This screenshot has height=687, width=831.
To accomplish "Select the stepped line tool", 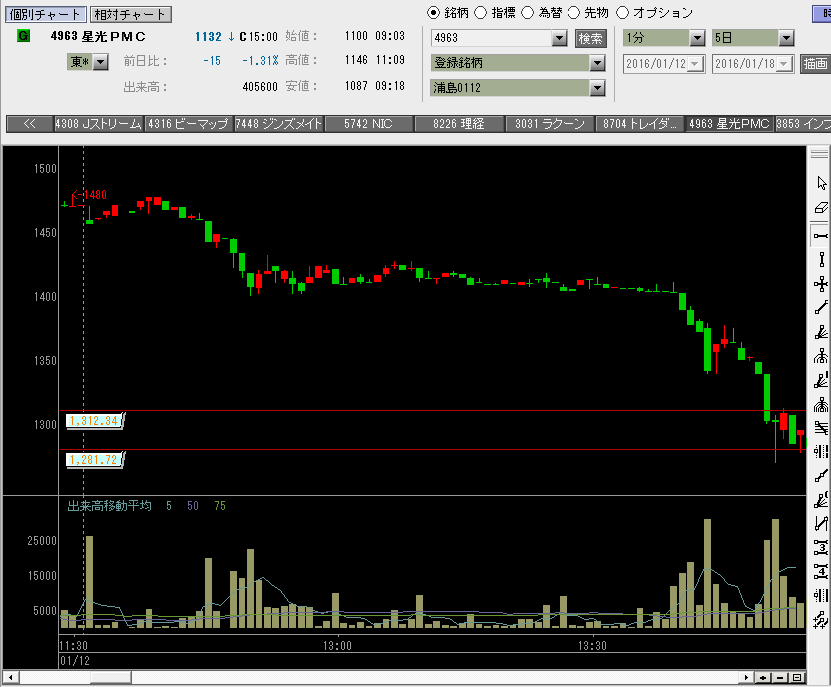I will [x=821, y=476].
